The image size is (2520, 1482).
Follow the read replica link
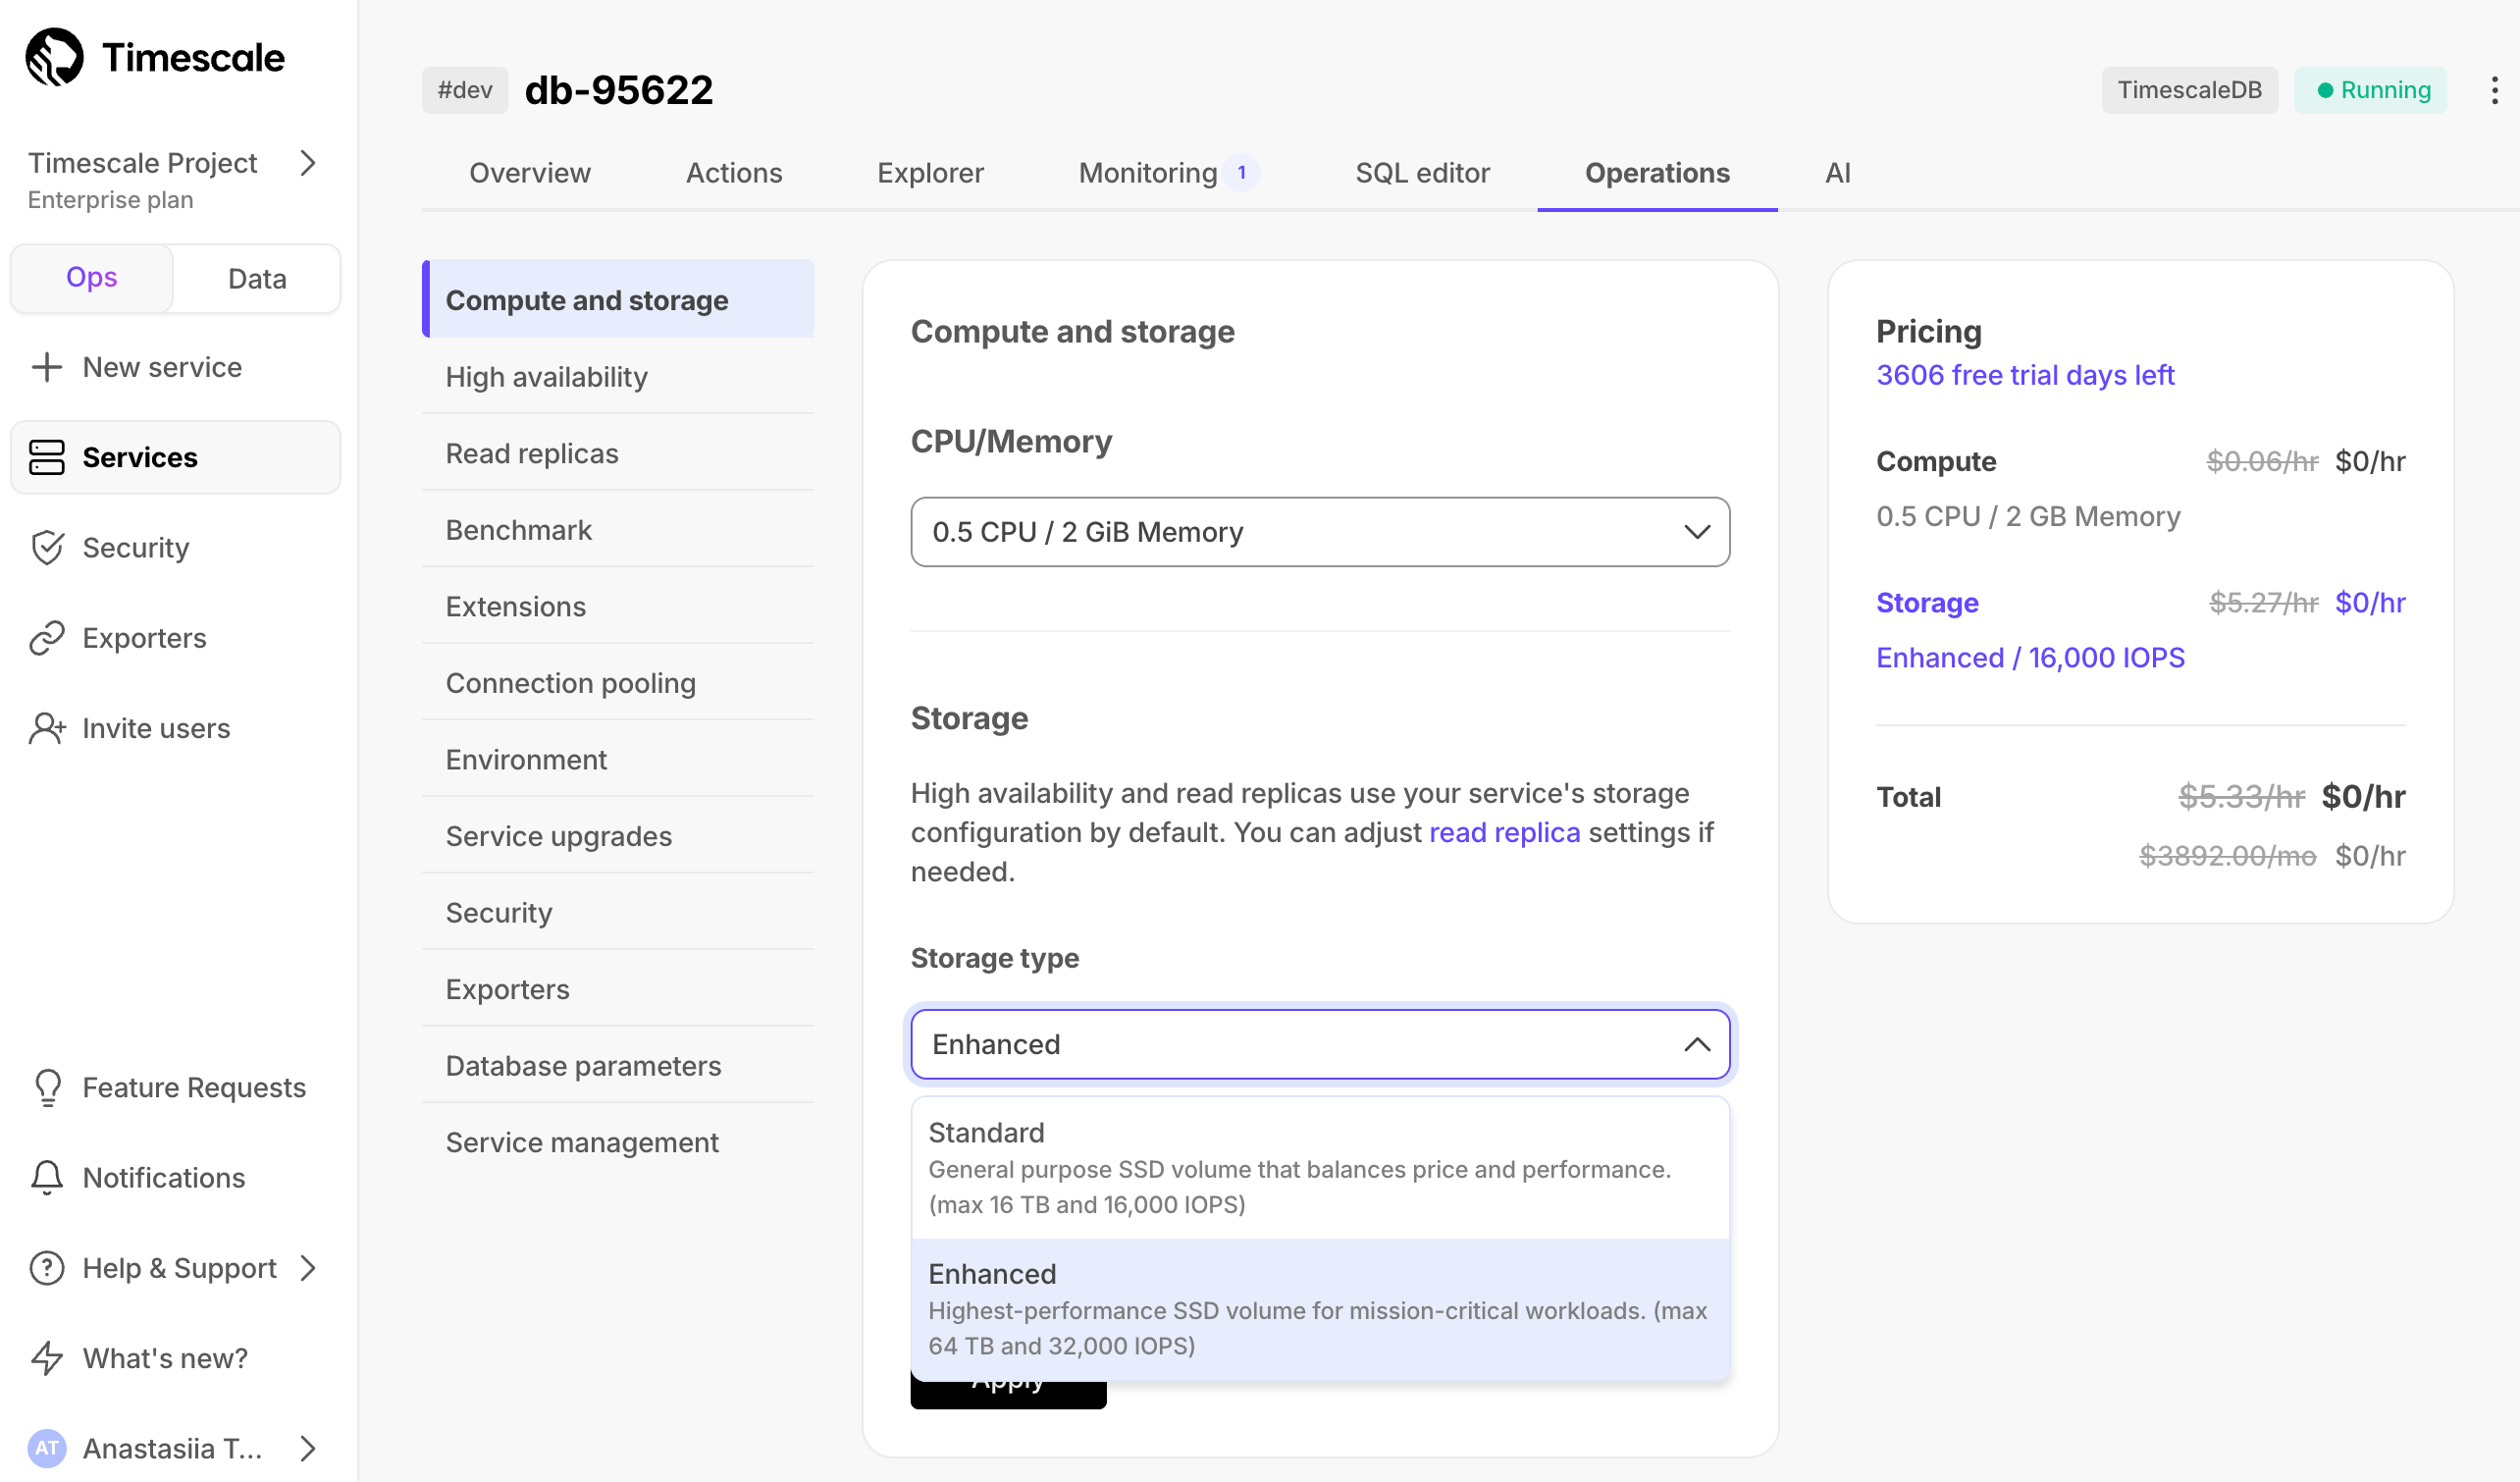[x=1504, y=832]
